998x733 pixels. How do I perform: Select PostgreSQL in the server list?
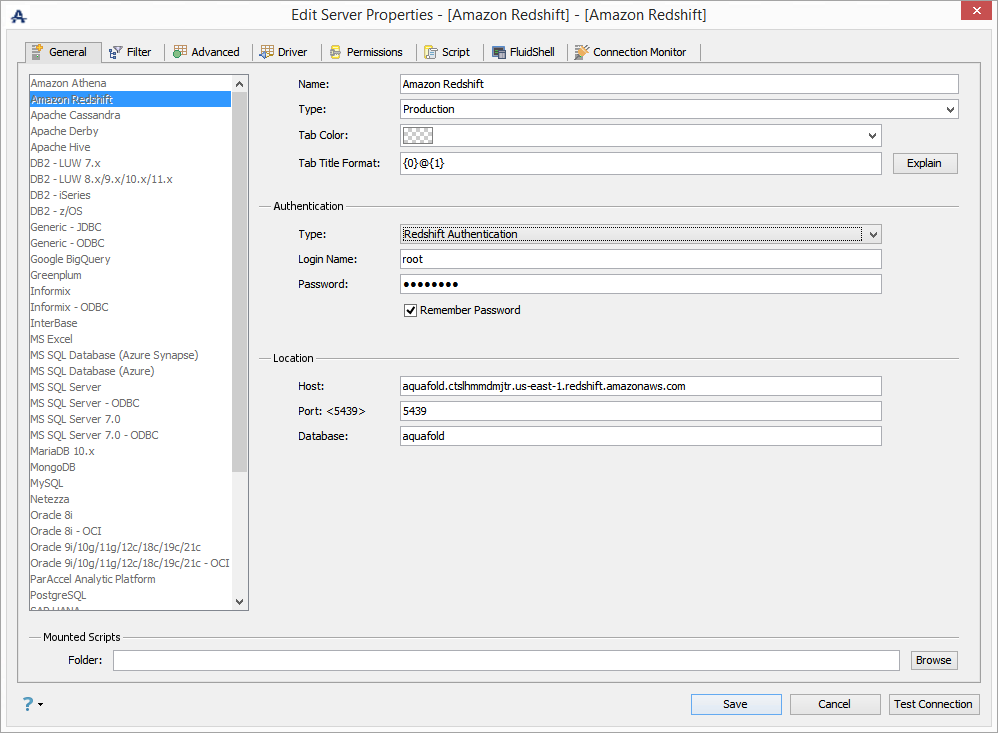[x=58, y=595]
